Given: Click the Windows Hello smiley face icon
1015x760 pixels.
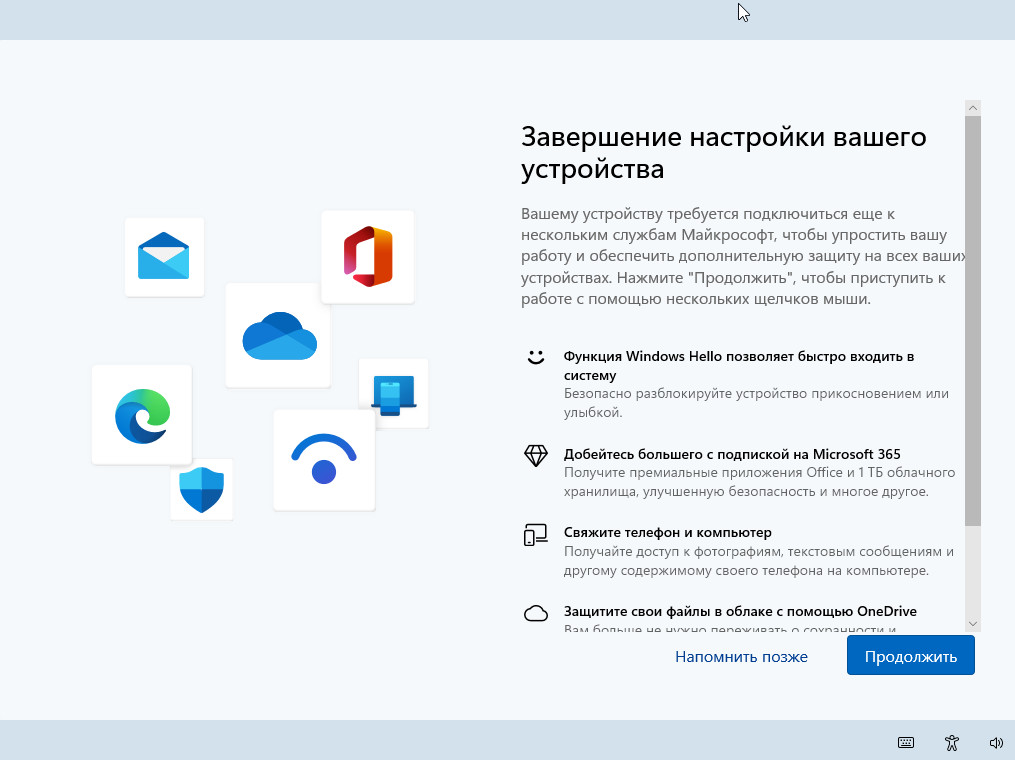Looking at the screenshot, I should (535, 357).
